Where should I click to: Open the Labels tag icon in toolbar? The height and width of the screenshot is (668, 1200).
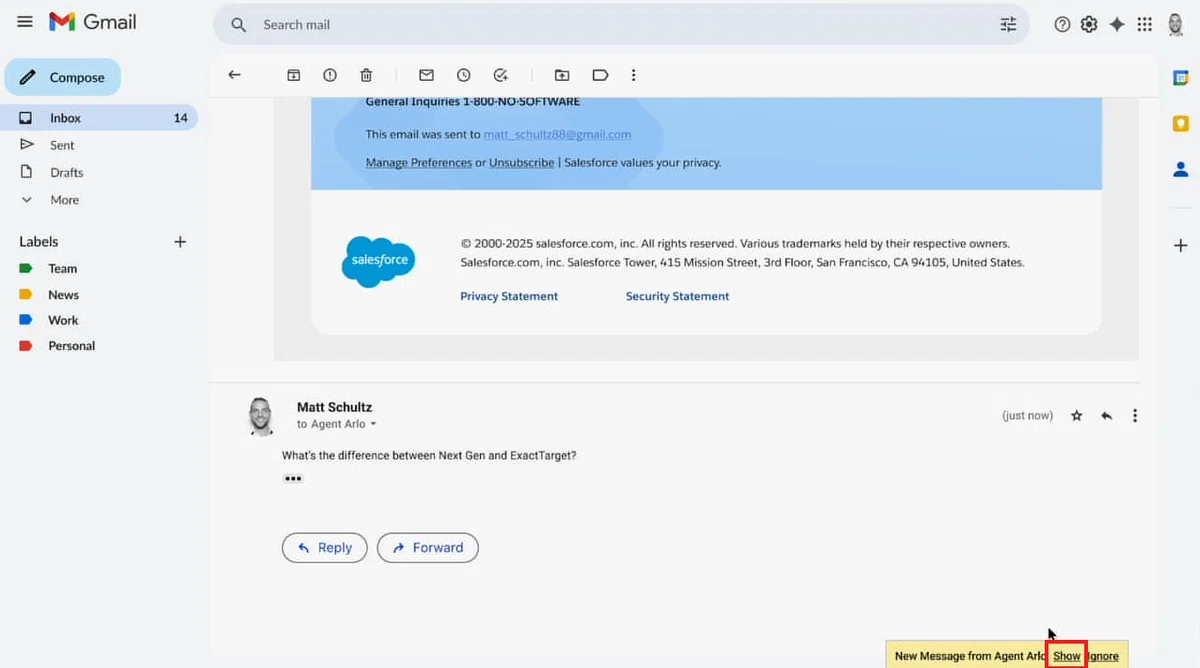[x=600, y=75]
